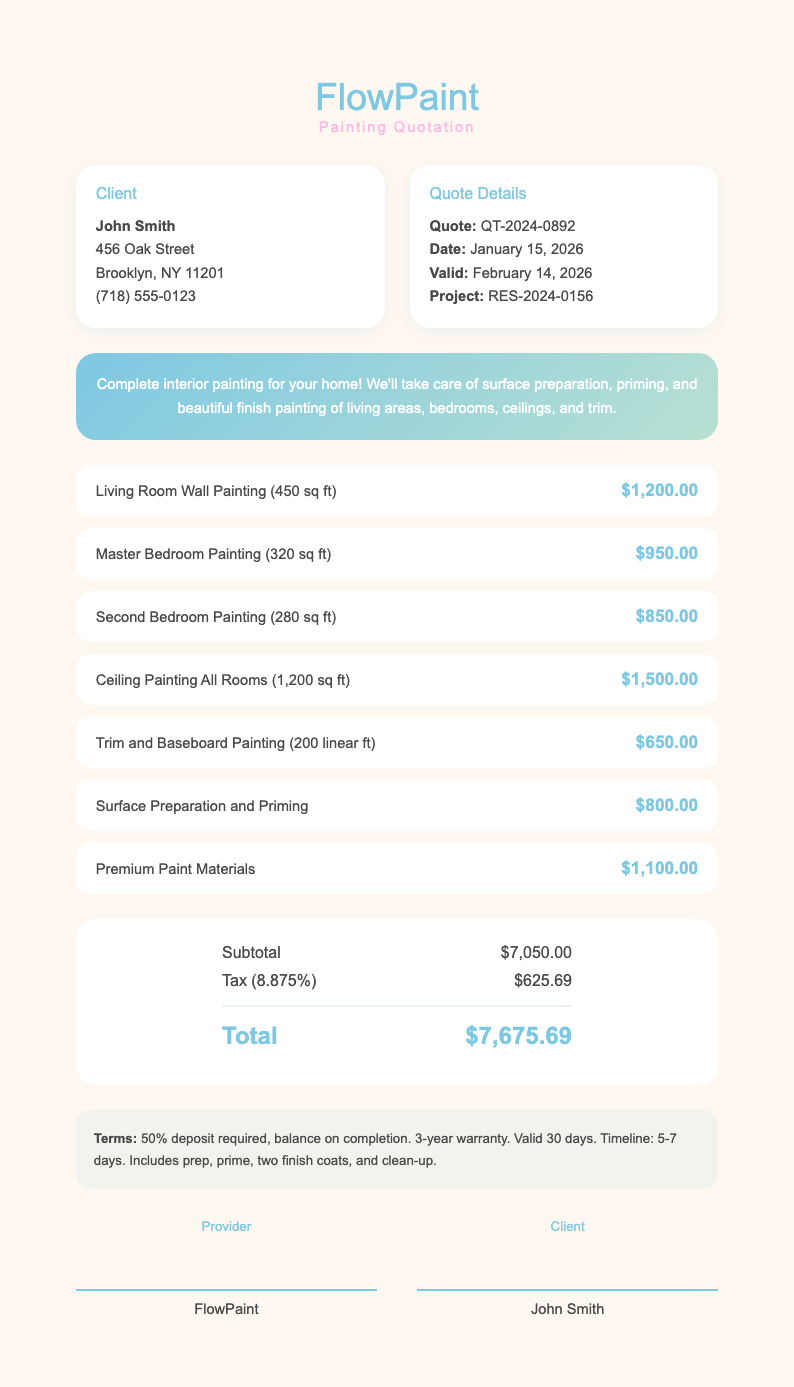Click the Total amount $7,675.69
The image size is (794, 1387).
(x=518, y=1036)
